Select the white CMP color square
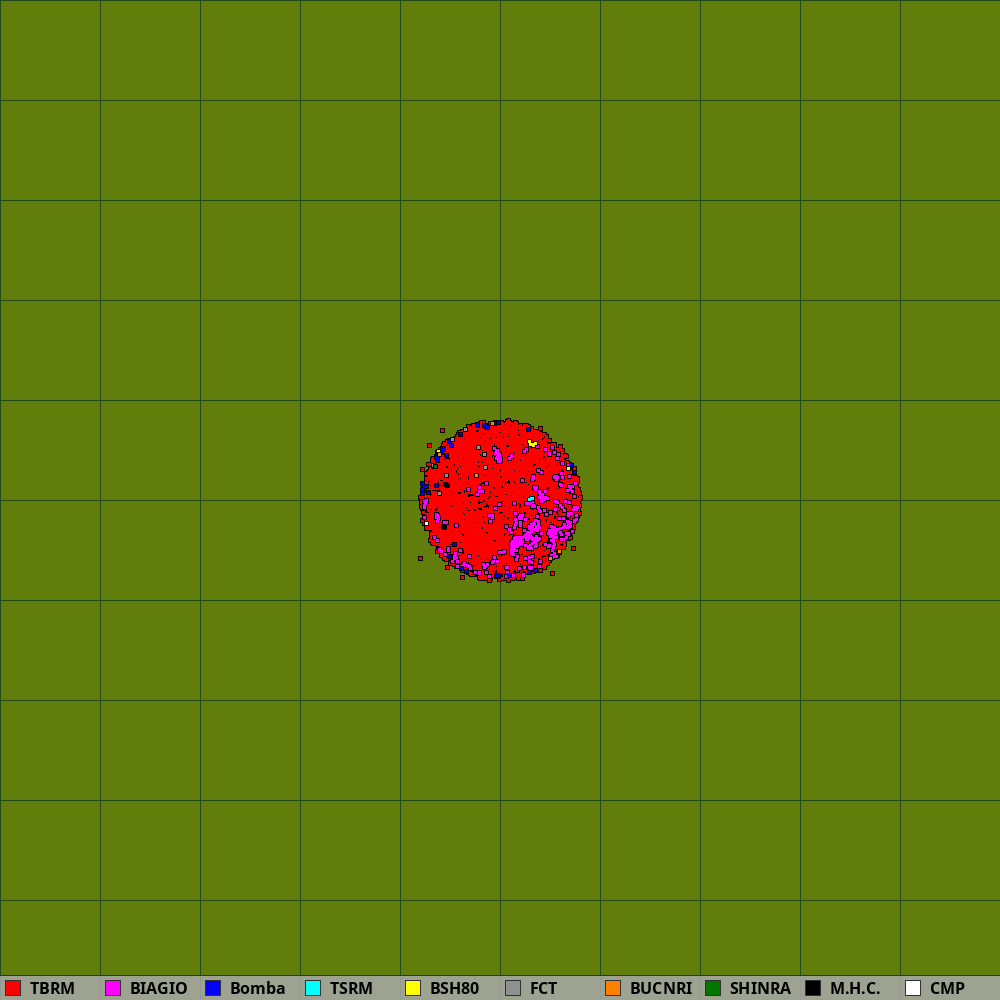This screenshot has height=1000, width=1000. tap(913, 988)
